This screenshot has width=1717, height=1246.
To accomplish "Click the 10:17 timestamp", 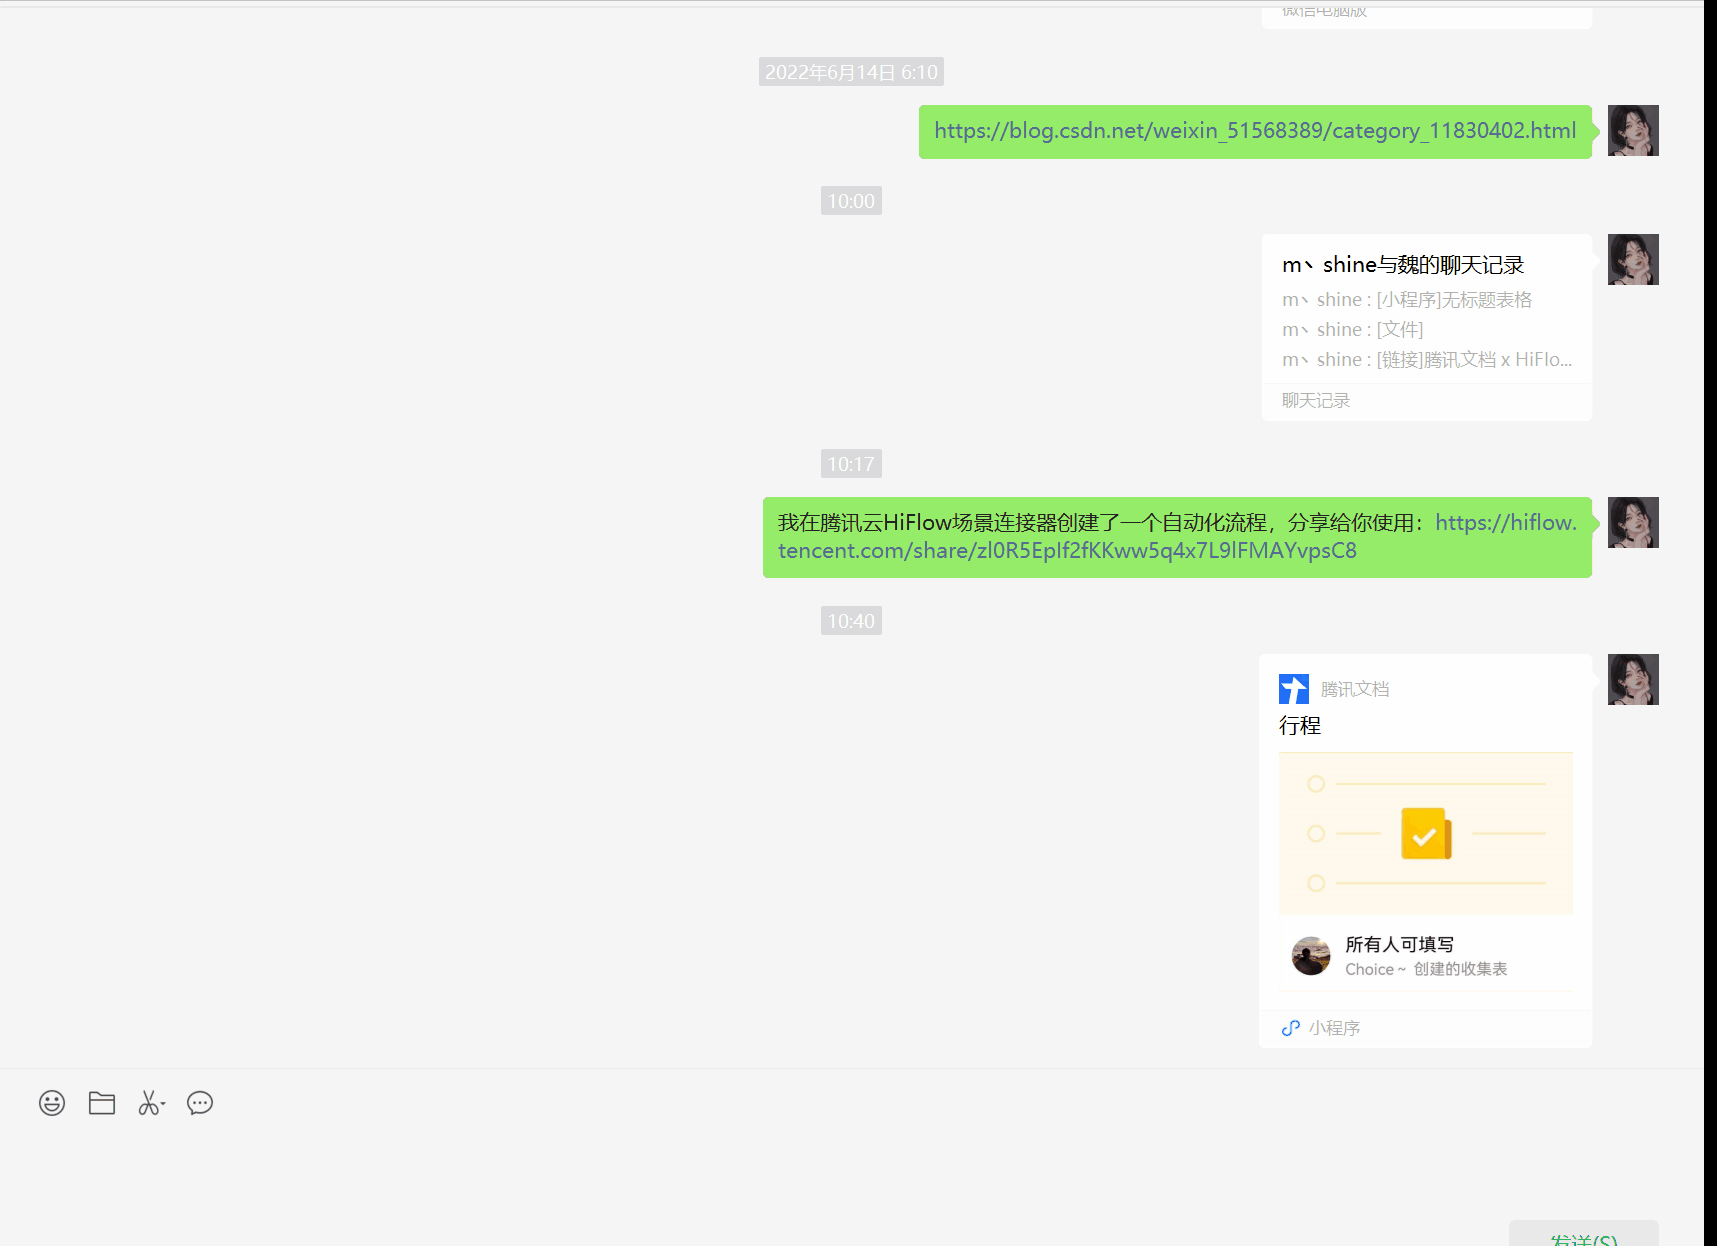I will click(x=851, y=464).
